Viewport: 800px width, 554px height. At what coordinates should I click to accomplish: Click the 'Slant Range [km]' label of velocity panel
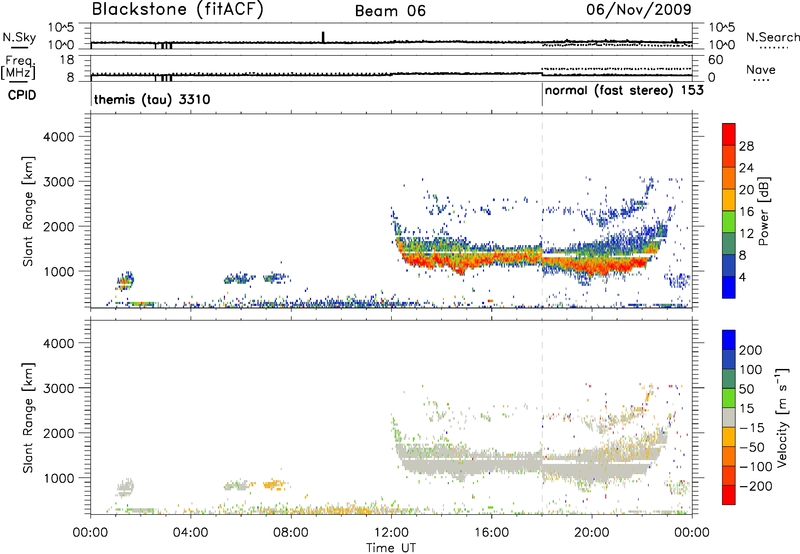click(28, 418)
